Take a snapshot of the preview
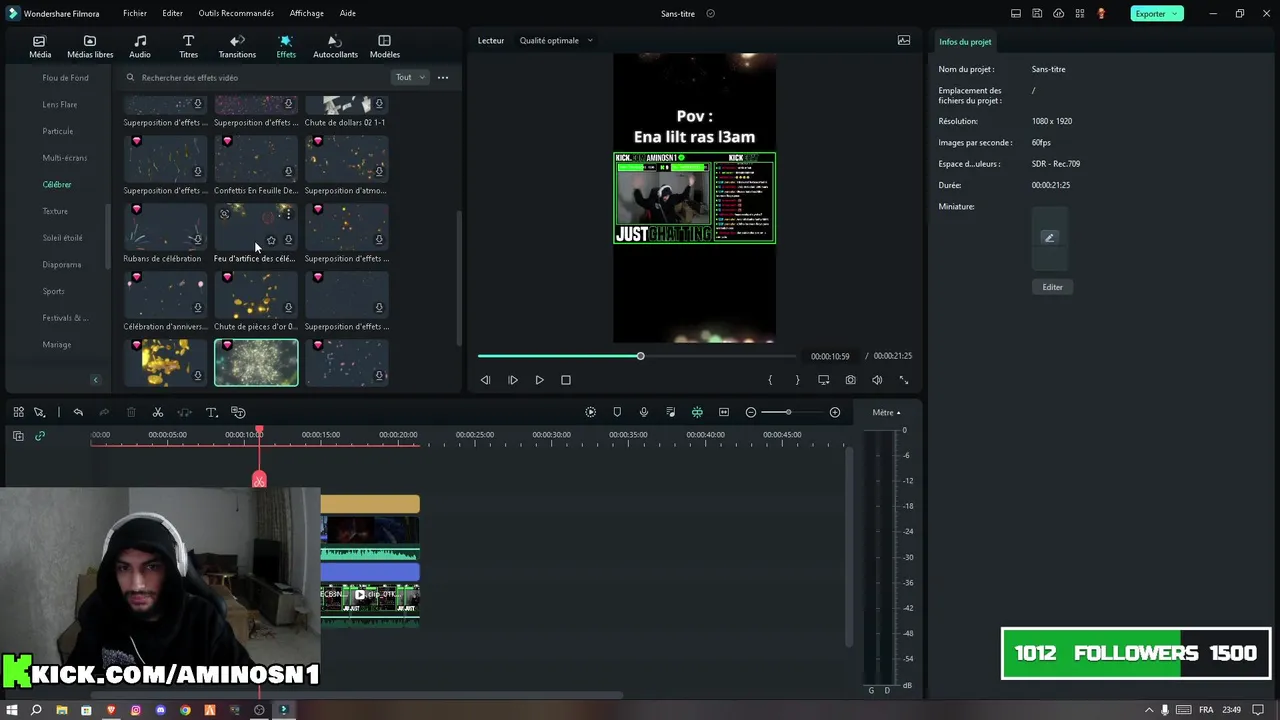This screenshot has width=1280, height=720. 850,380
